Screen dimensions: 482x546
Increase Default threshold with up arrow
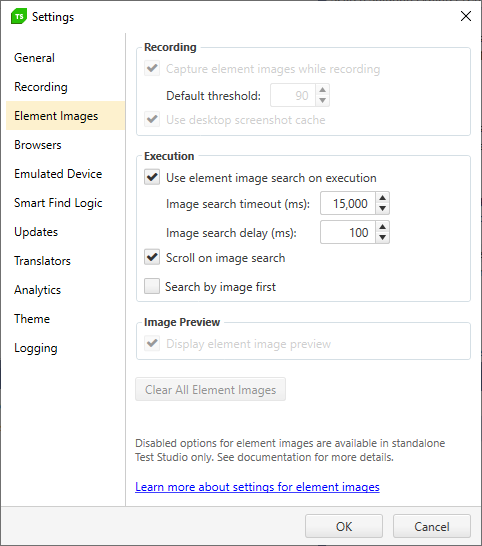pos(322,90)
